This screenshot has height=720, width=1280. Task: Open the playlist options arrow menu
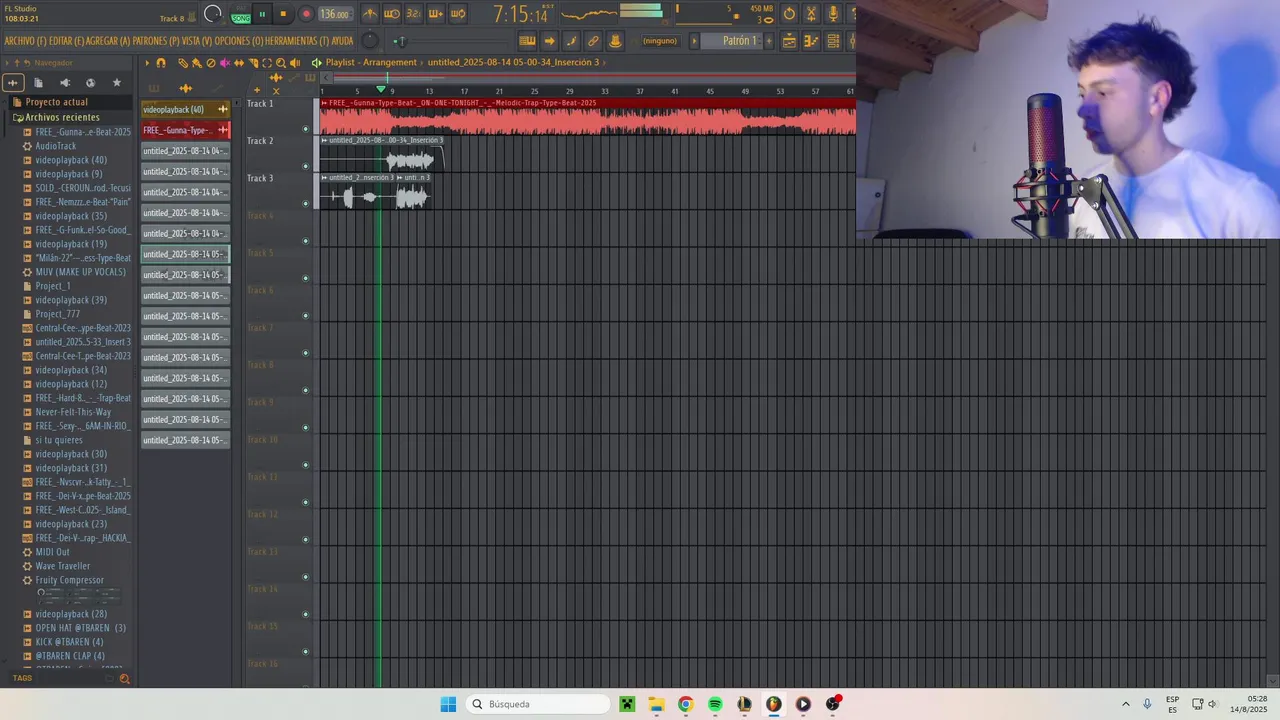pyautogui.click(x=147, y=62)
